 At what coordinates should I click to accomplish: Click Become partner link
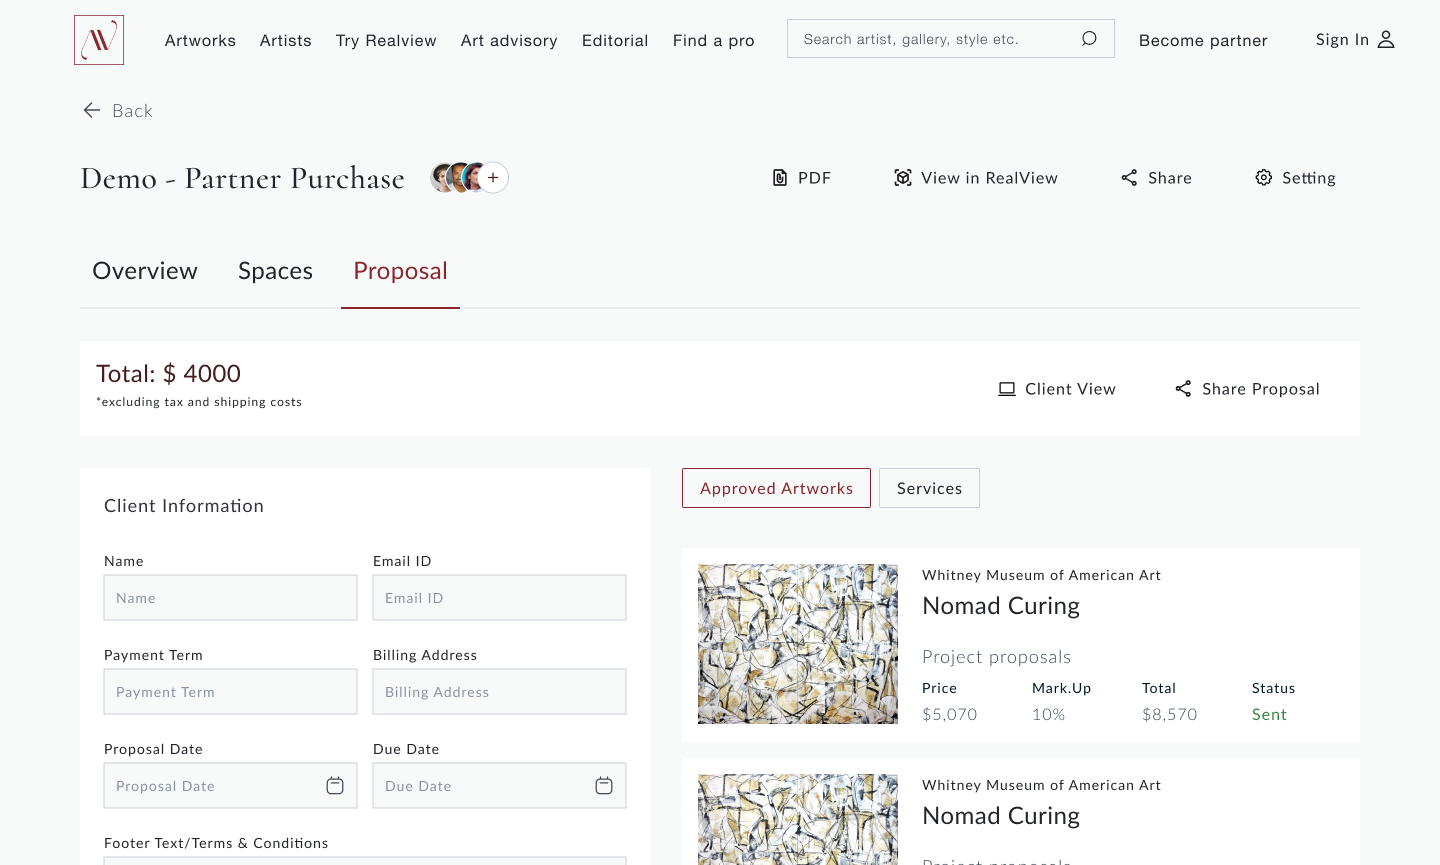(1203, 40)
